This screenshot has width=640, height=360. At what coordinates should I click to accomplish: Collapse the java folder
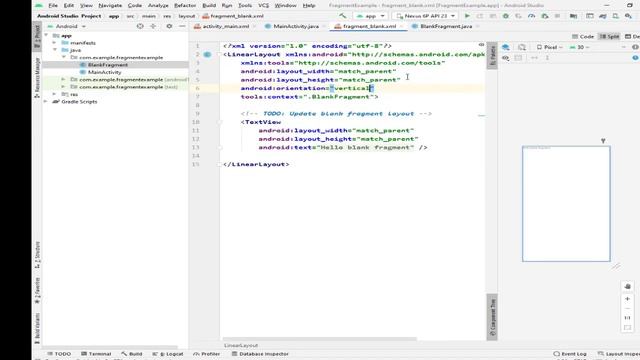55,50
